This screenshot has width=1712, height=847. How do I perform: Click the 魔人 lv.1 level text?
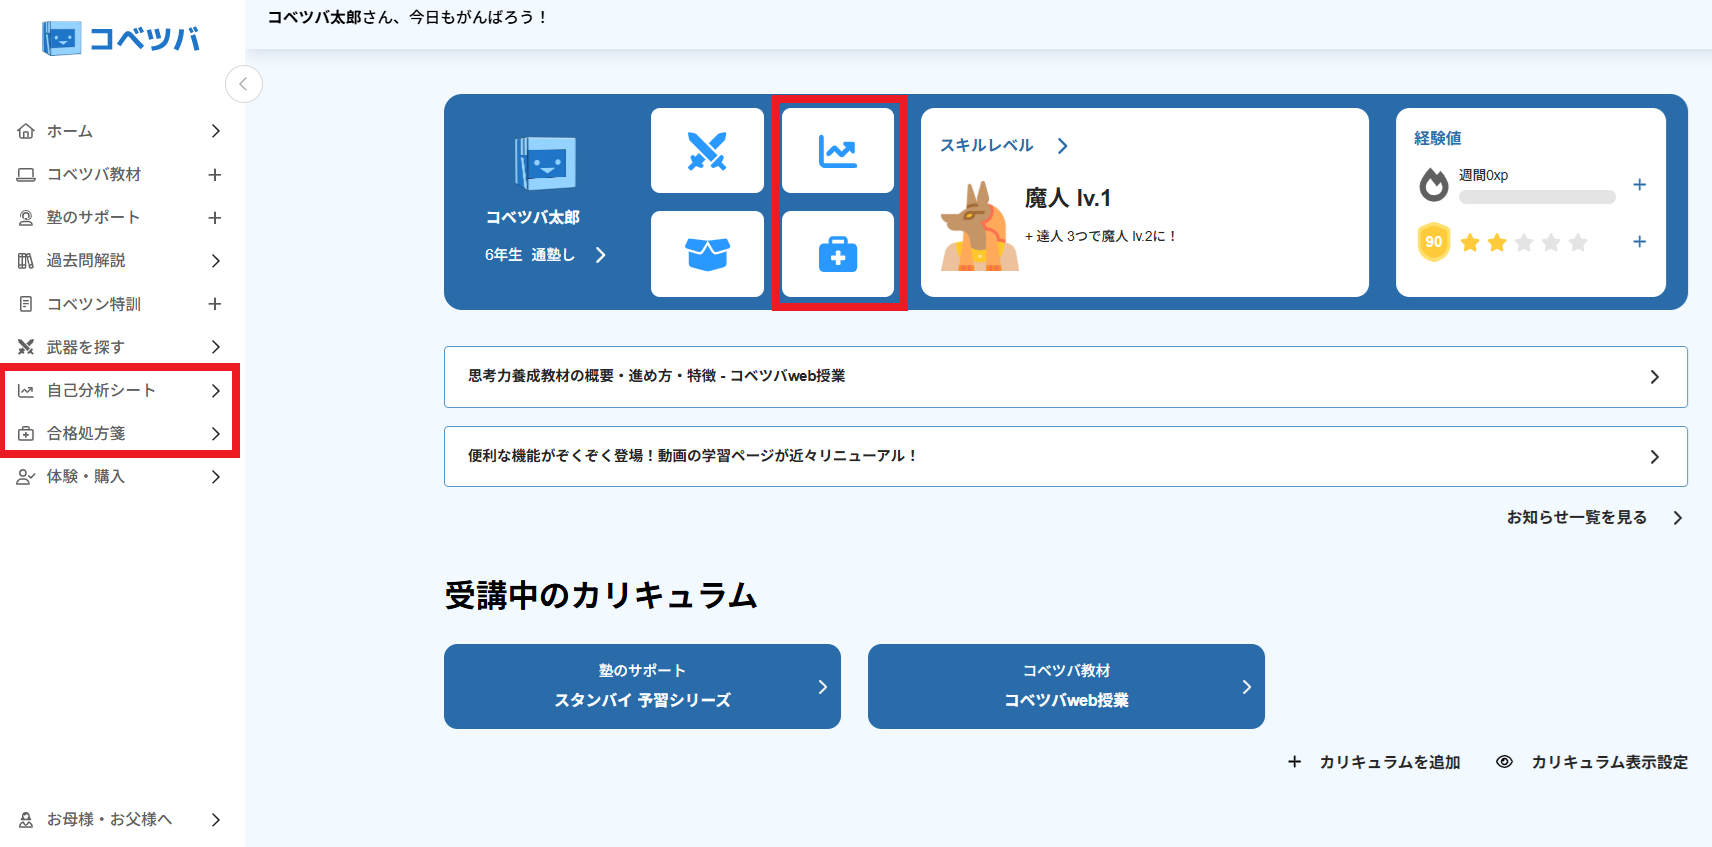1068,198
